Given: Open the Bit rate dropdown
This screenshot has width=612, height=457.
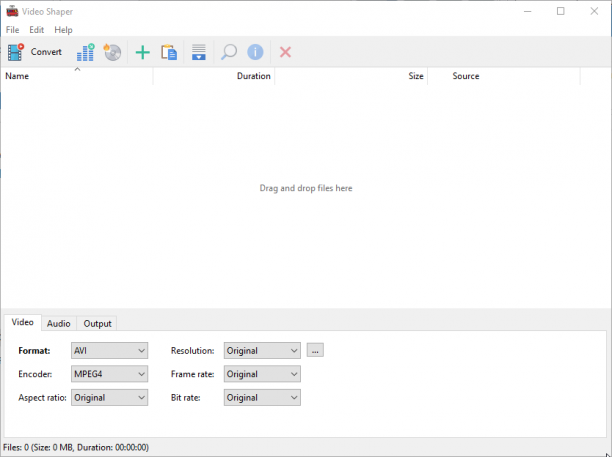Looking at the screenshot, I should [x=262, y=398].
